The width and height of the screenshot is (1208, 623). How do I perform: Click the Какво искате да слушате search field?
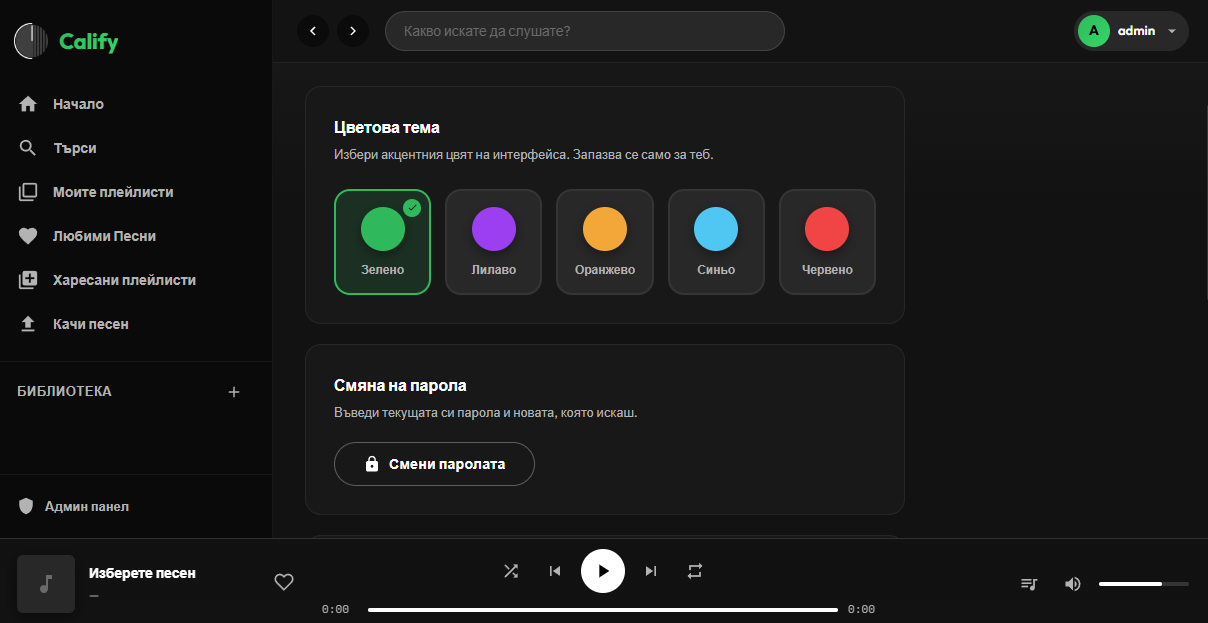585,31
